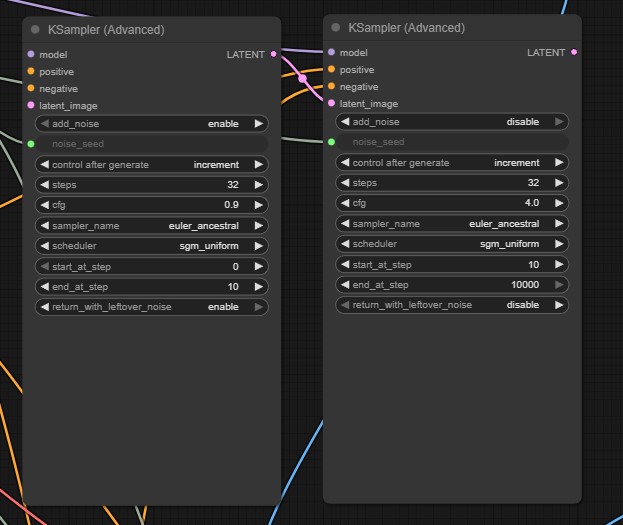Click the right node's latent_image input socket

(331, 103)
